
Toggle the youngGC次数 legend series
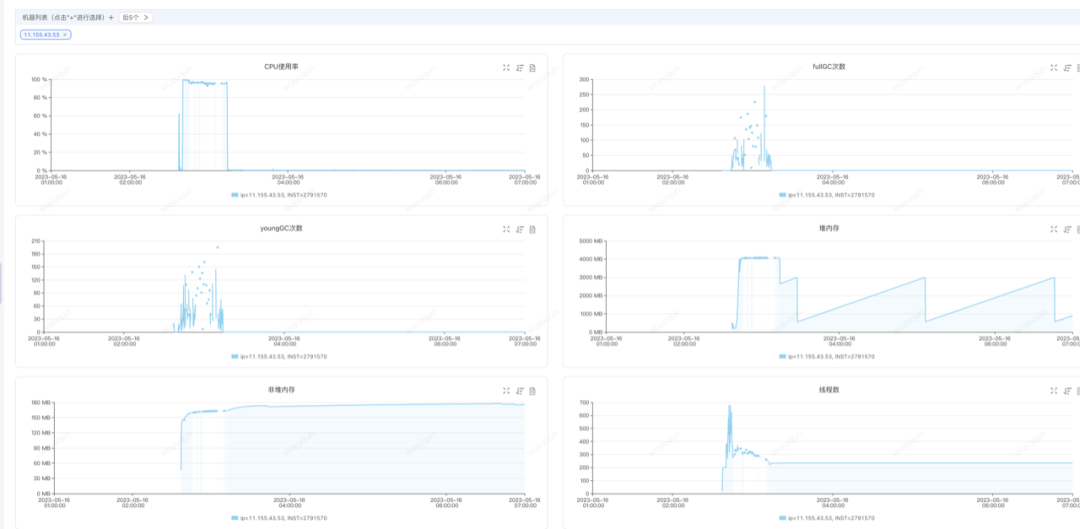(x=279, y=356)
